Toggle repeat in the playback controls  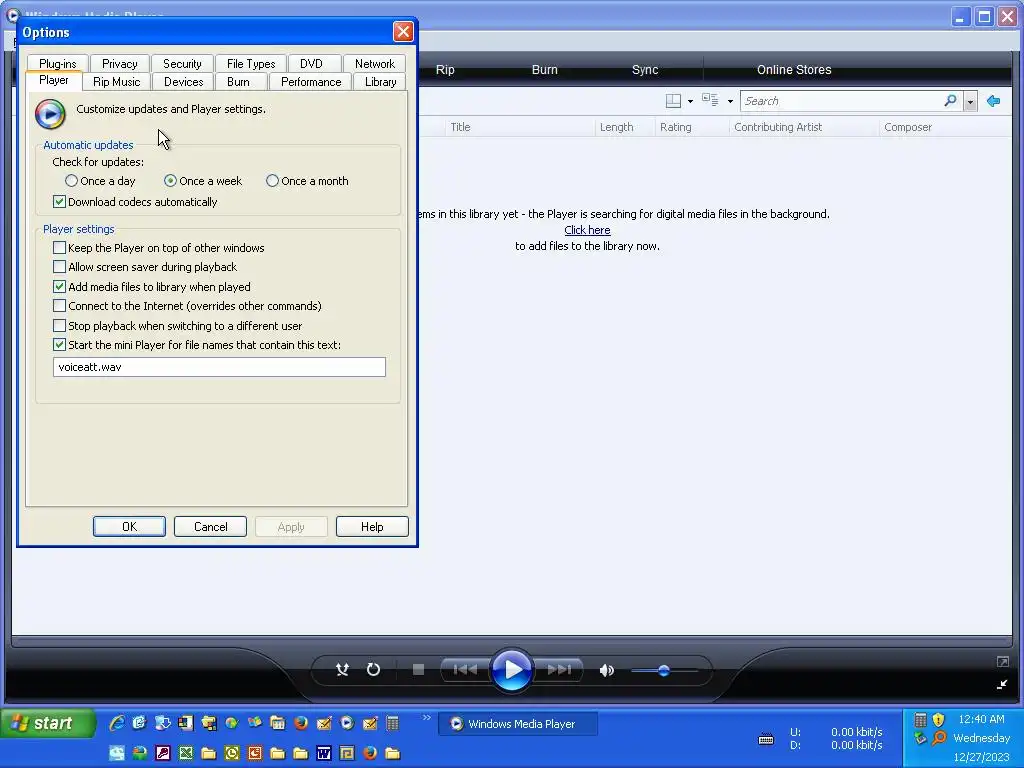tap(373, 669)
